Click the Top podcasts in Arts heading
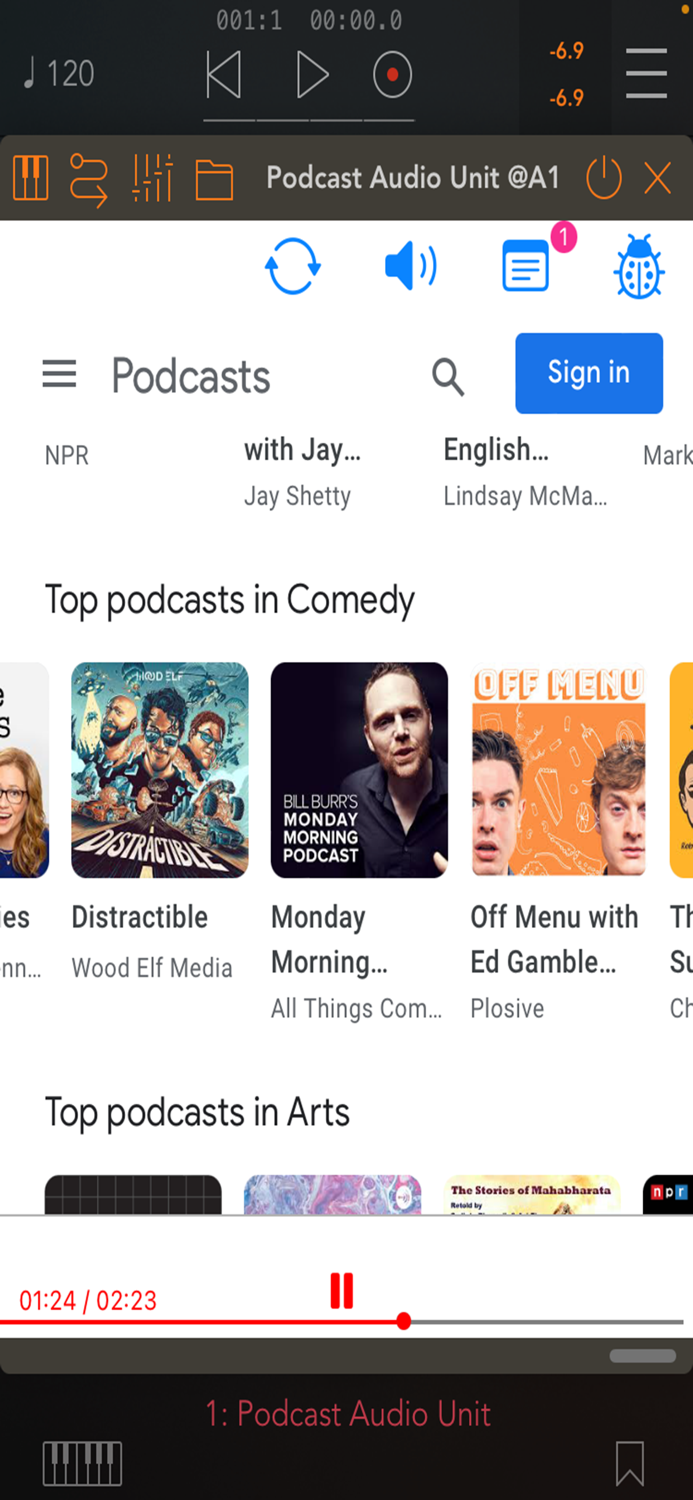This screenshot has width=693, height=1500. [197, 1112]
